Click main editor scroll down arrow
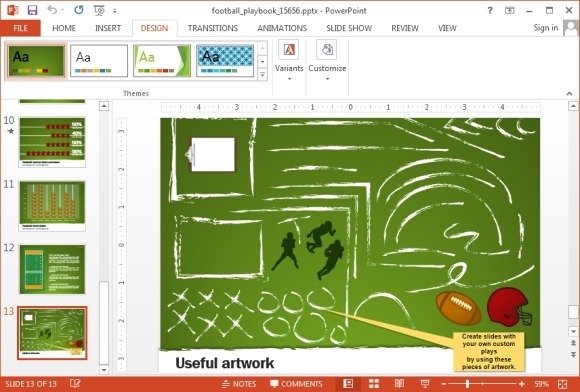The width and height of the screenshot is (580, 392). [573, 331]
